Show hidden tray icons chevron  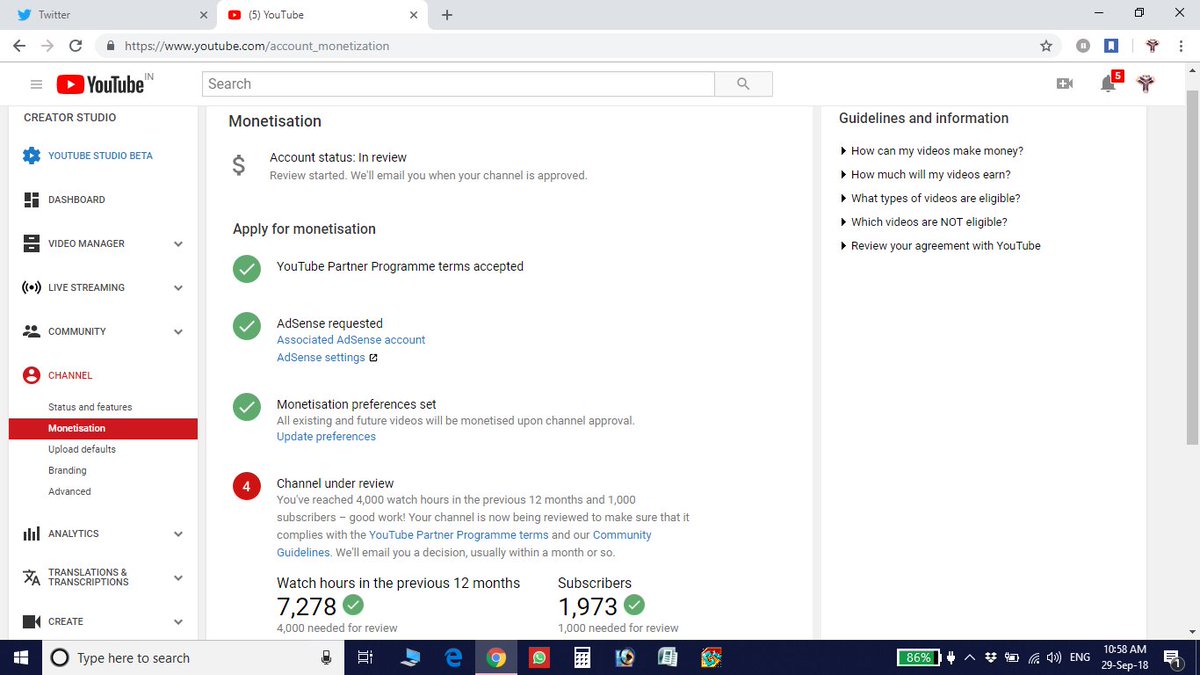click(969, 657)
